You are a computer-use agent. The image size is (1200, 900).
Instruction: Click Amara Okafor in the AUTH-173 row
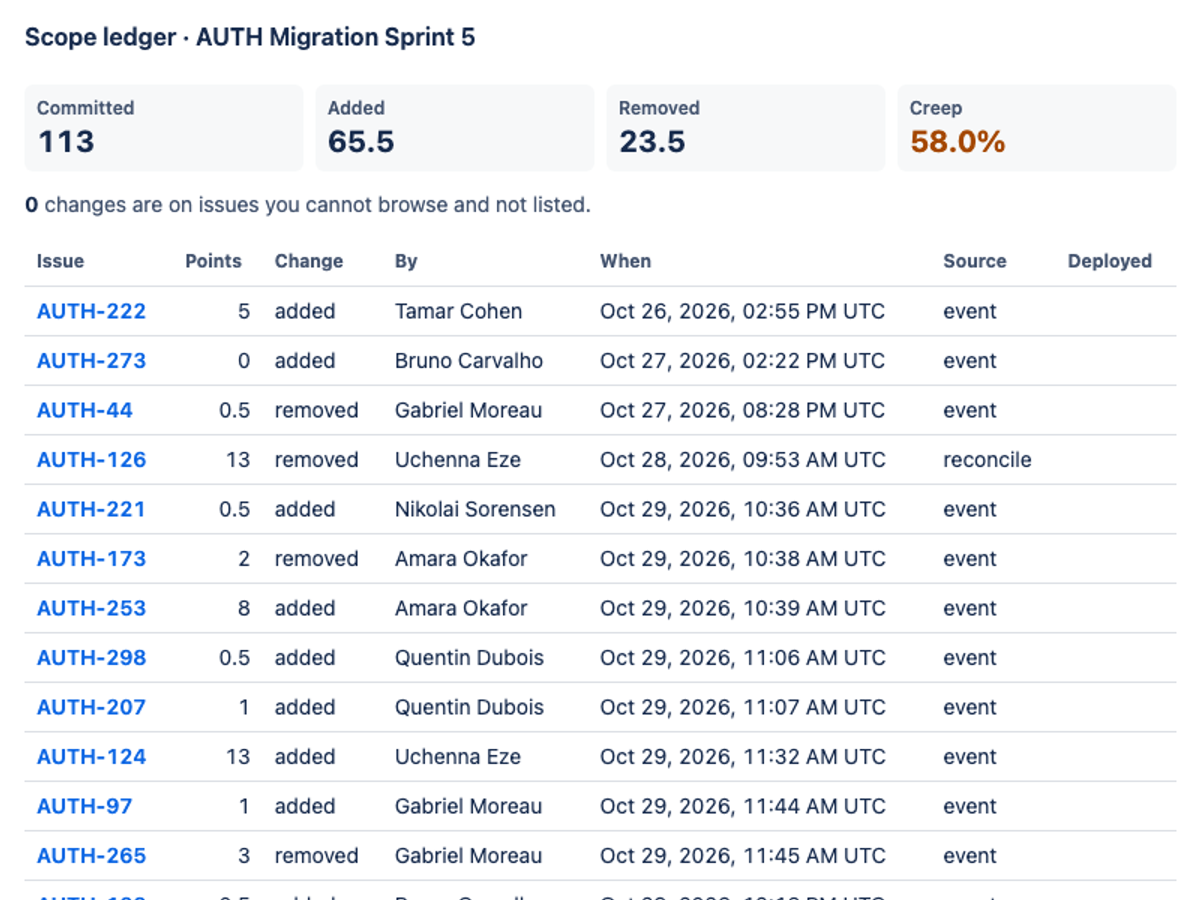pos(461,559)
